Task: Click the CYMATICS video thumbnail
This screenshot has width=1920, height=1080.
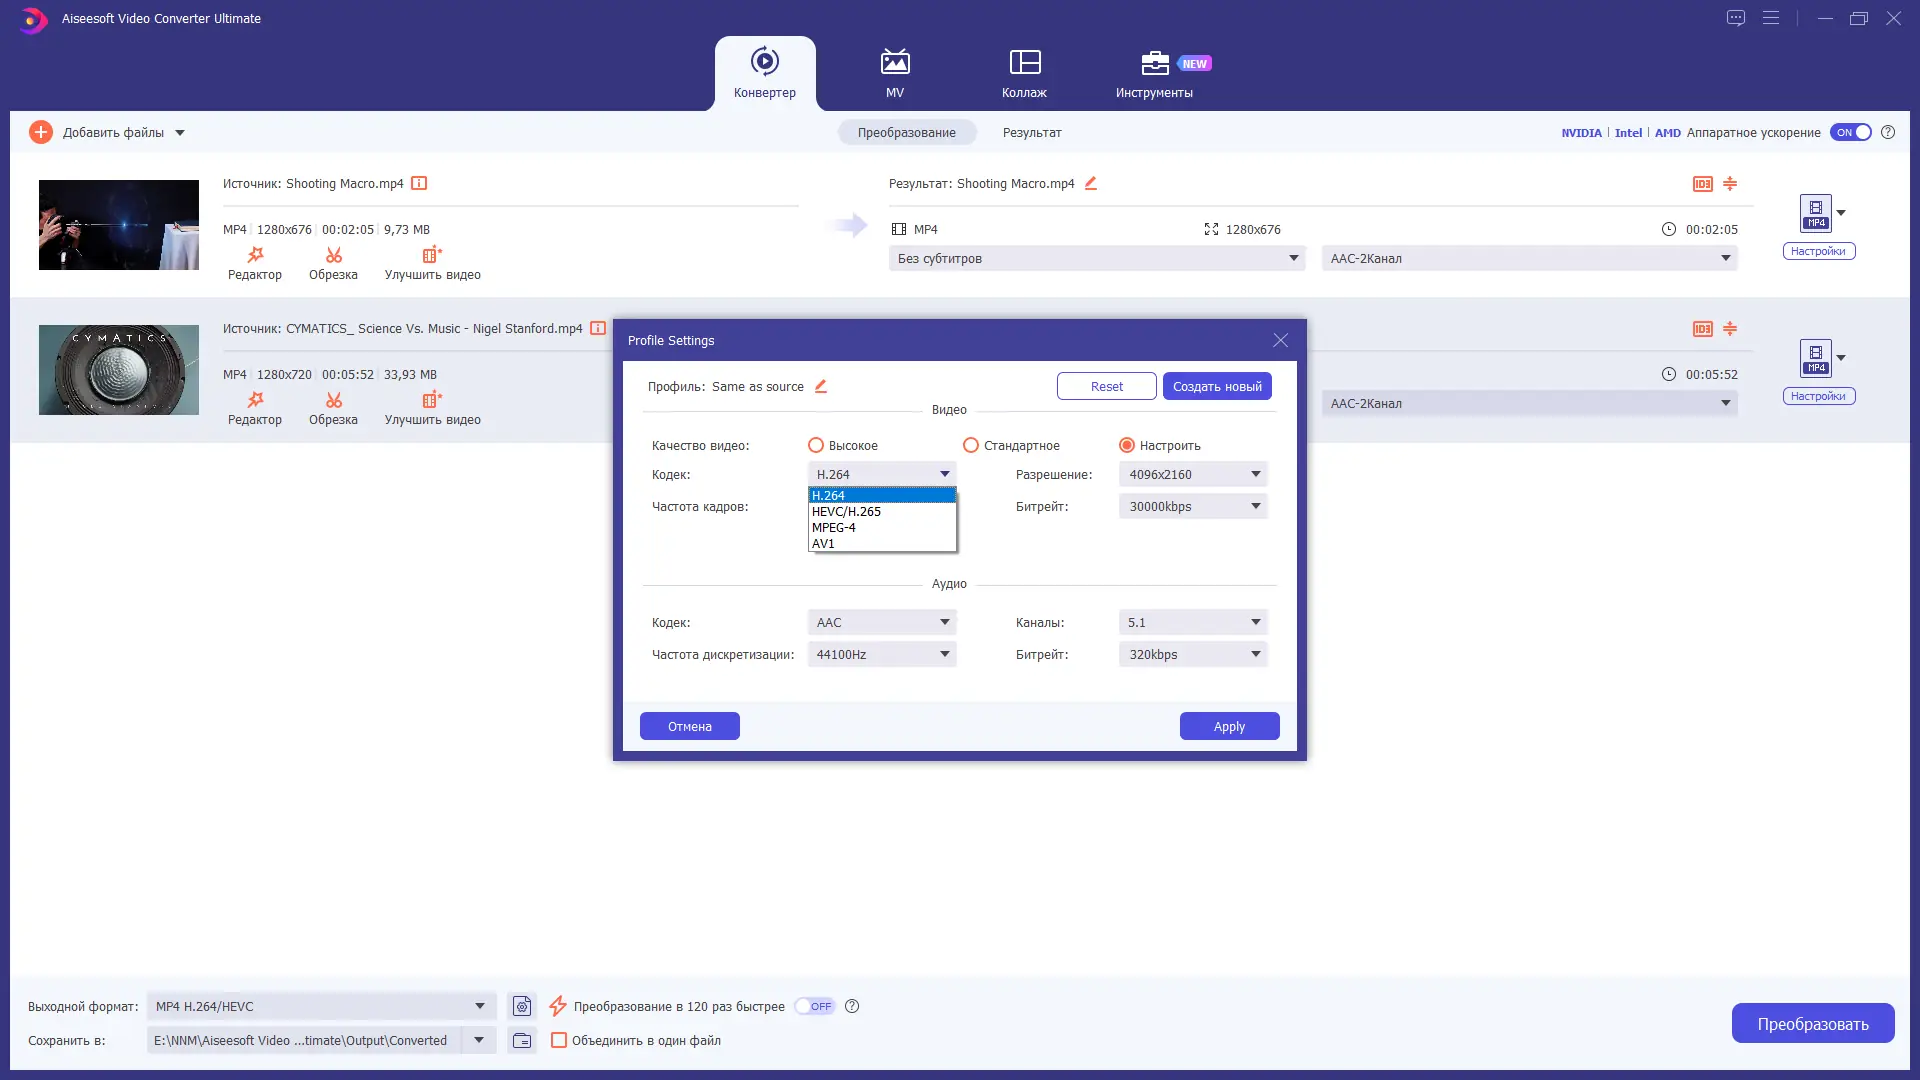Action: (x=119, y=370)
